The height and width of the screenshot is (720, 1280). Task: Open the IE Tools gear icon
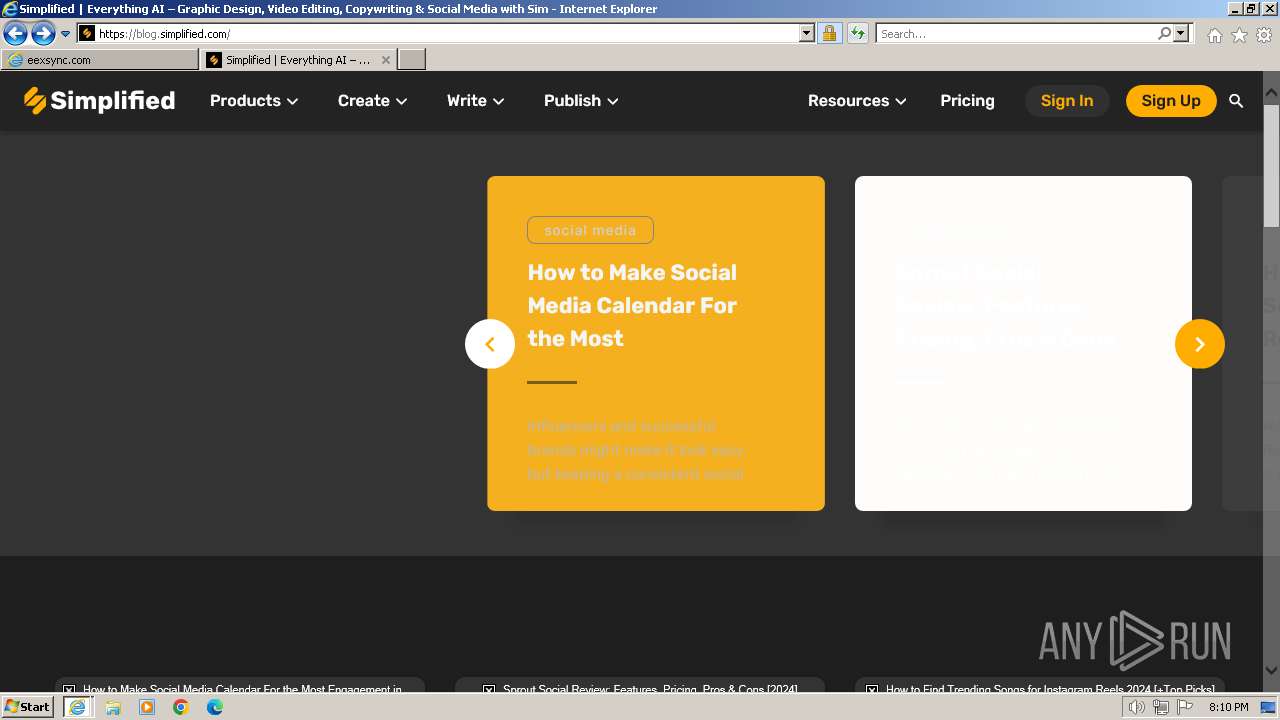tap(1264, 35)
